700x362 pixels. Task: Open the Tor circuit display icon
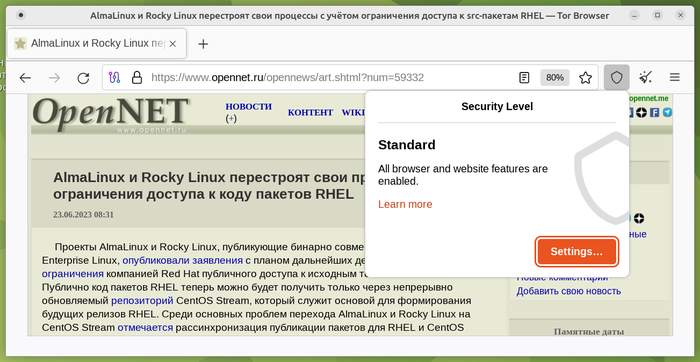click(114, 78)
